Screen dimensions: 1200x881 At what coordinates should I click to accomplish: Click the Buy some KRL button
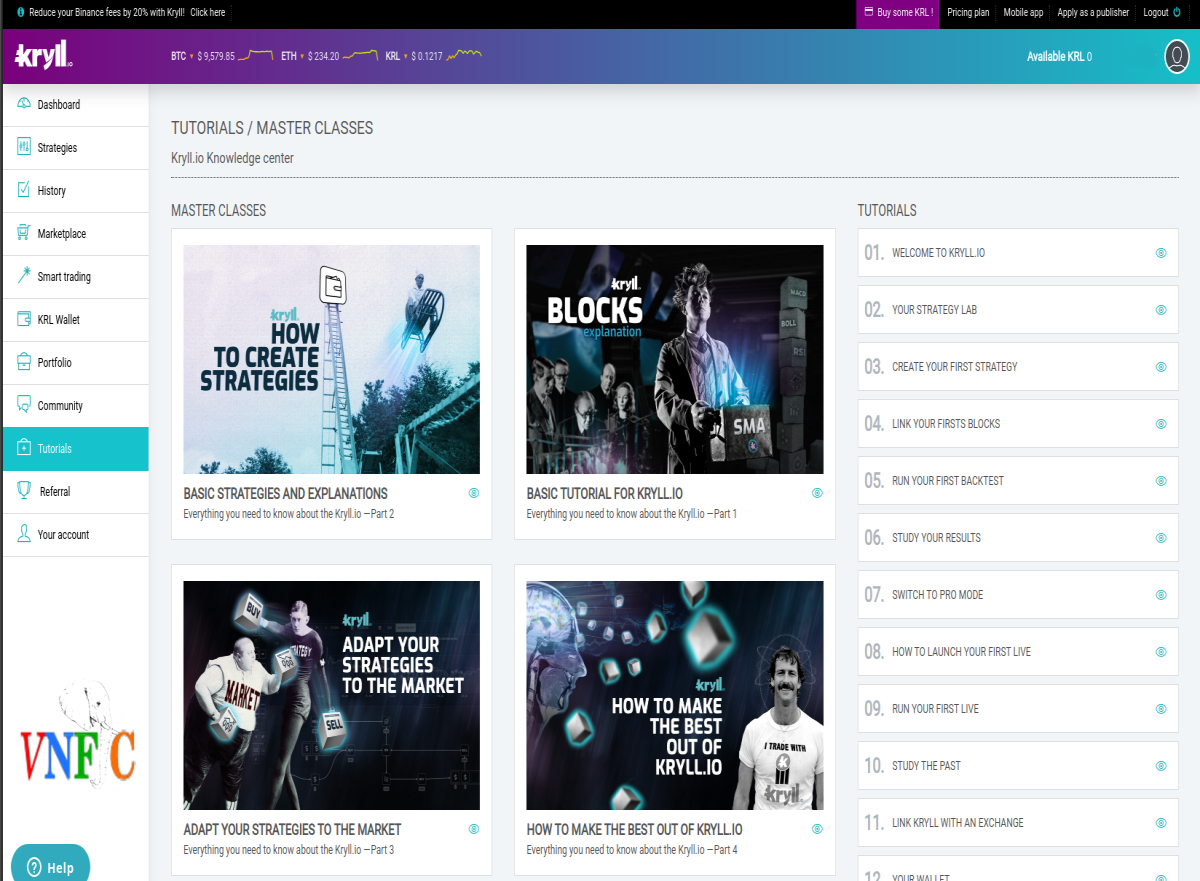(x=898, y=13)
